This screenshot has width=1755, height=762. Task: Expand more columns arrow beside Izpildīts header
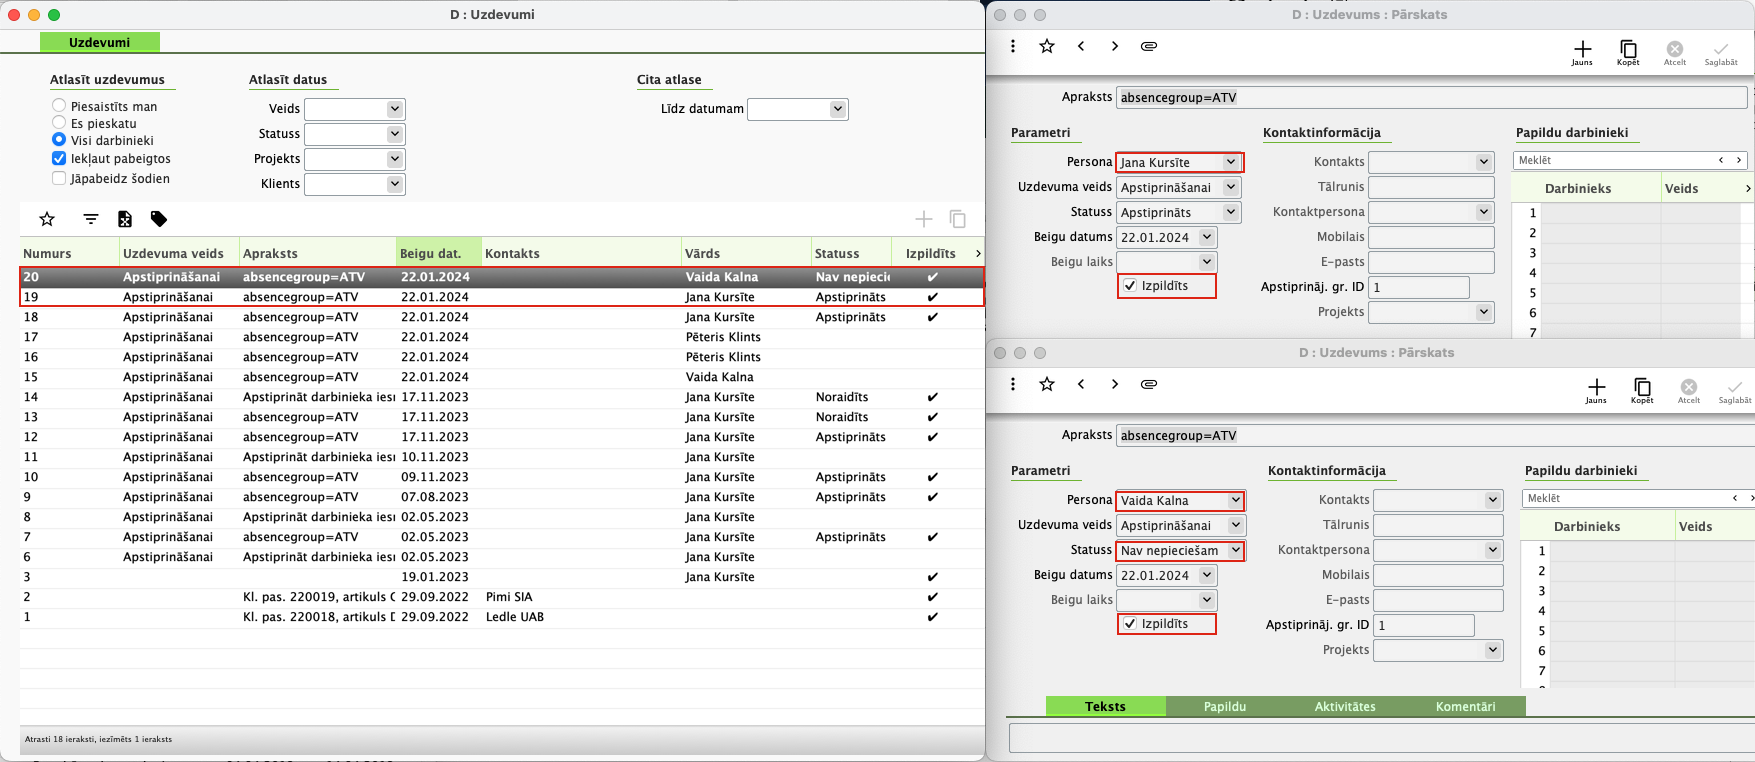click(x=978, y=253)
